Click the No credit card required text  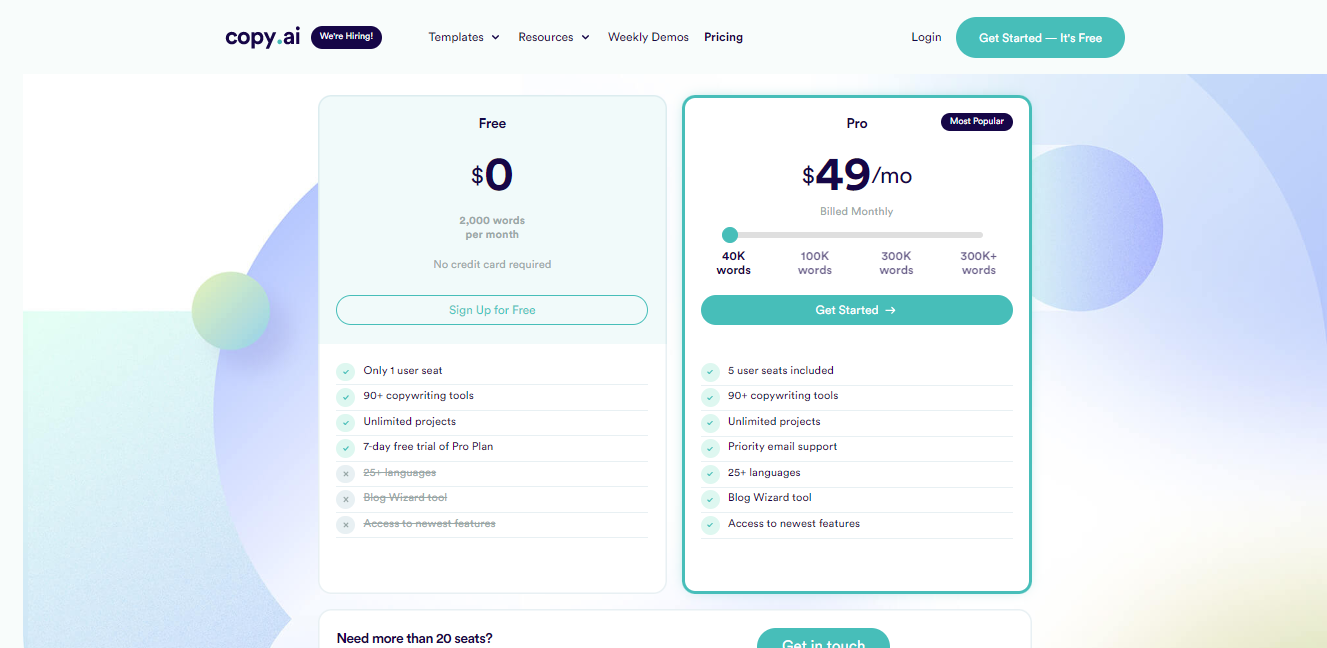pyautogui.click(x=492, y=264)
